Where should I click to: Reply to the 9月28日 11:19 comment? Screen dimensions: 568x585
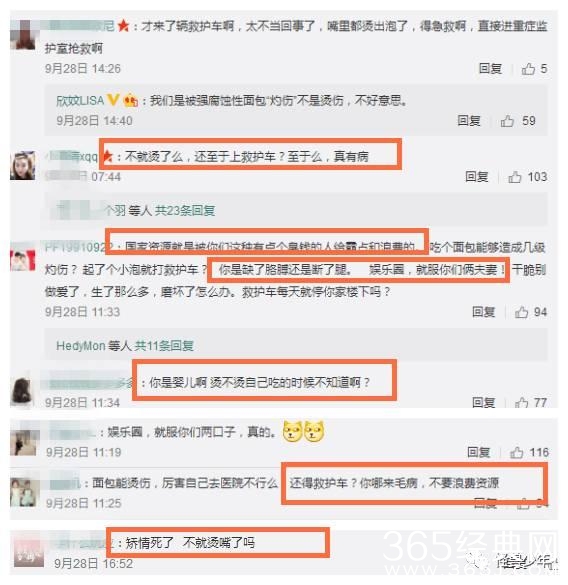479,452
